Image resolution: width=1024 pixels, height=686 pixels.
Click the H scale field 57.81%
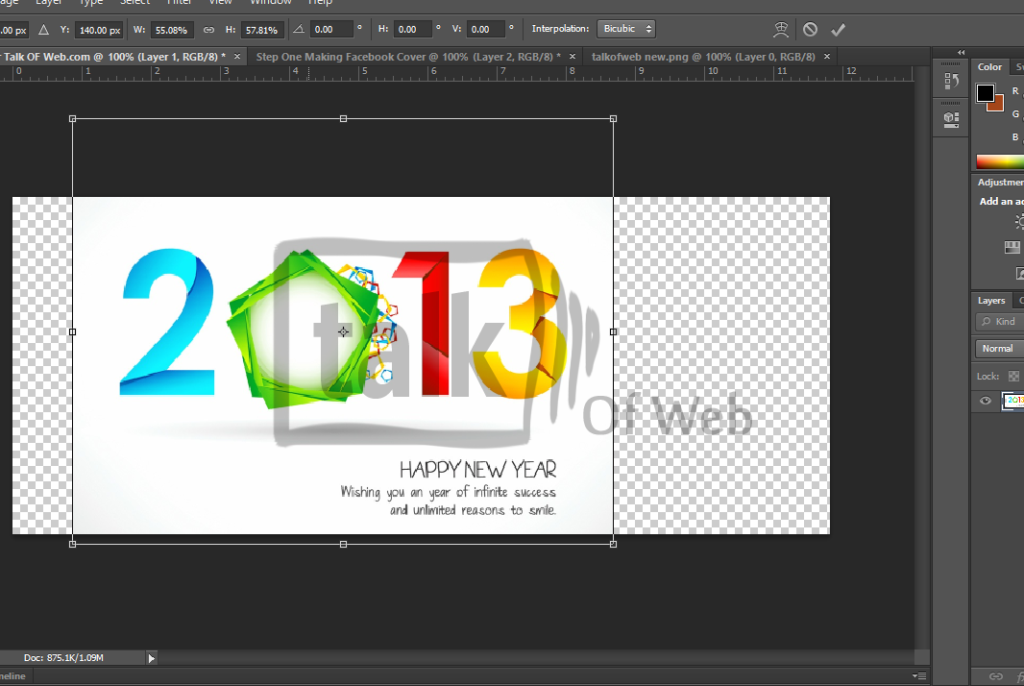(x=262, y=30)
